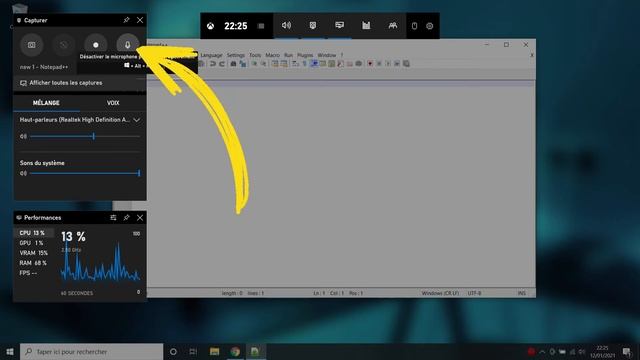Click INS indicator in the status bar
The image size is (640, 360).
pos(522,293)
